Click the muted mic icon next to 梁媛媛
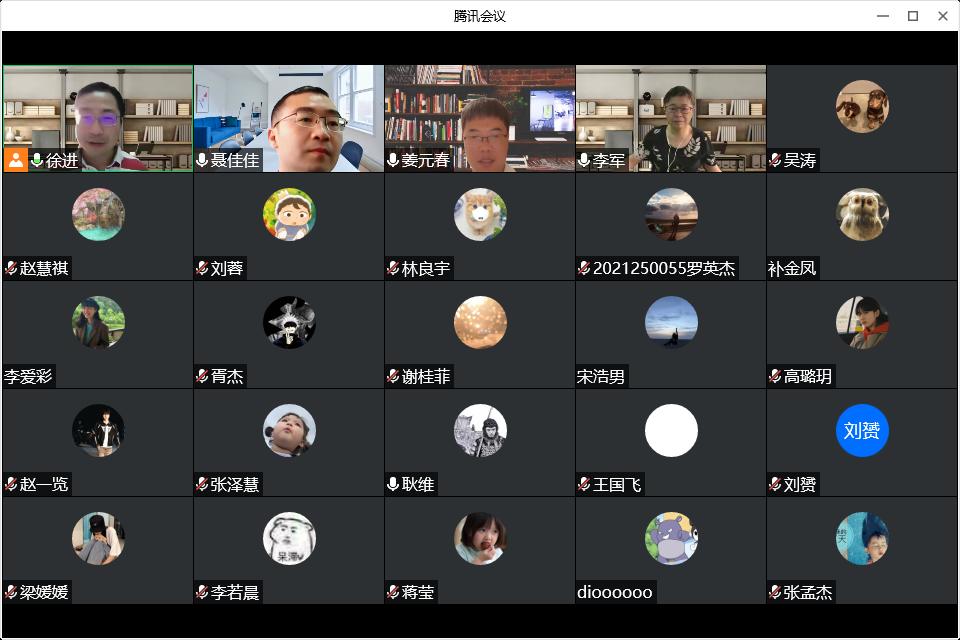The height and width of the screenshot is (640, 960). pos(11,592)
